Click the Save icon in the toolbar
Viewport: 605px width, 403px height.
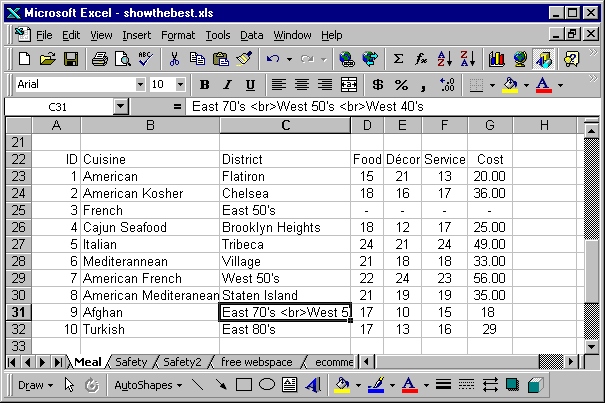[71, 59]
